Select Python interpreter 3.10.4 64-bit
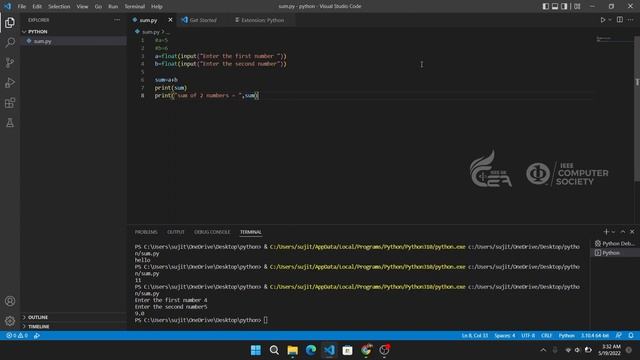 [595, 336]
